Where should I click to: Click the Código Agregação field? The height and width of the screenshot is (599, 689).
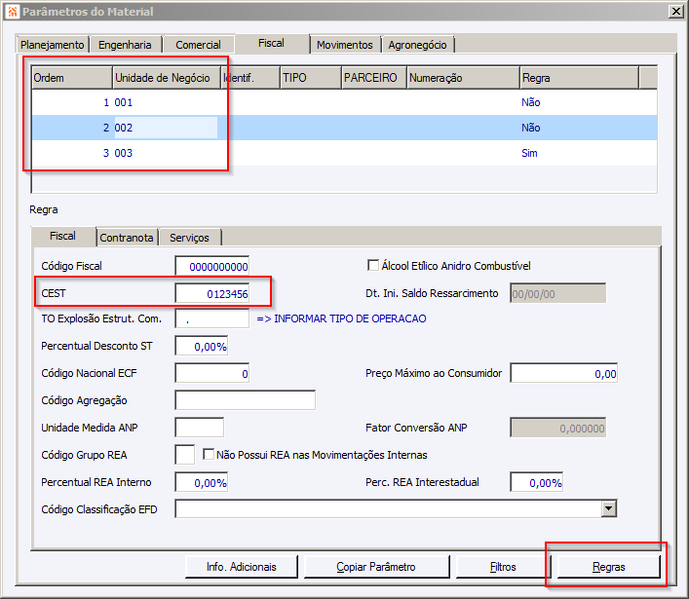[x=245, y=400]
